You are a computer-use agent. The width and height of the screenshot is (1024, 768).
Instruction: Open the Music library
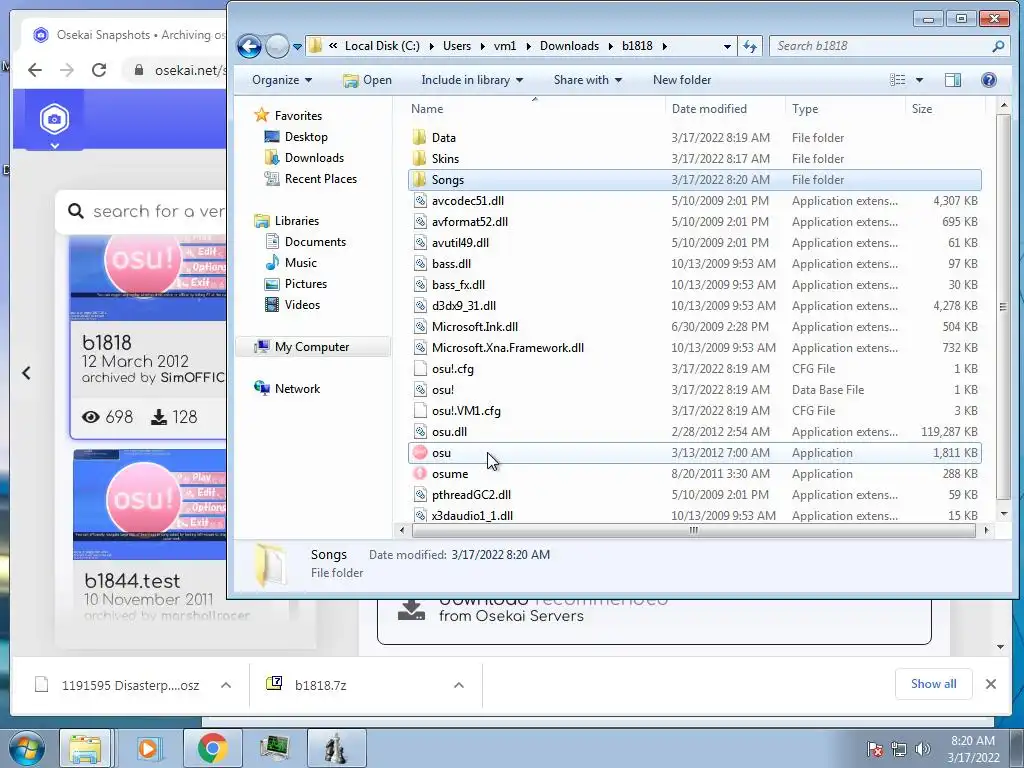point(291,263)
